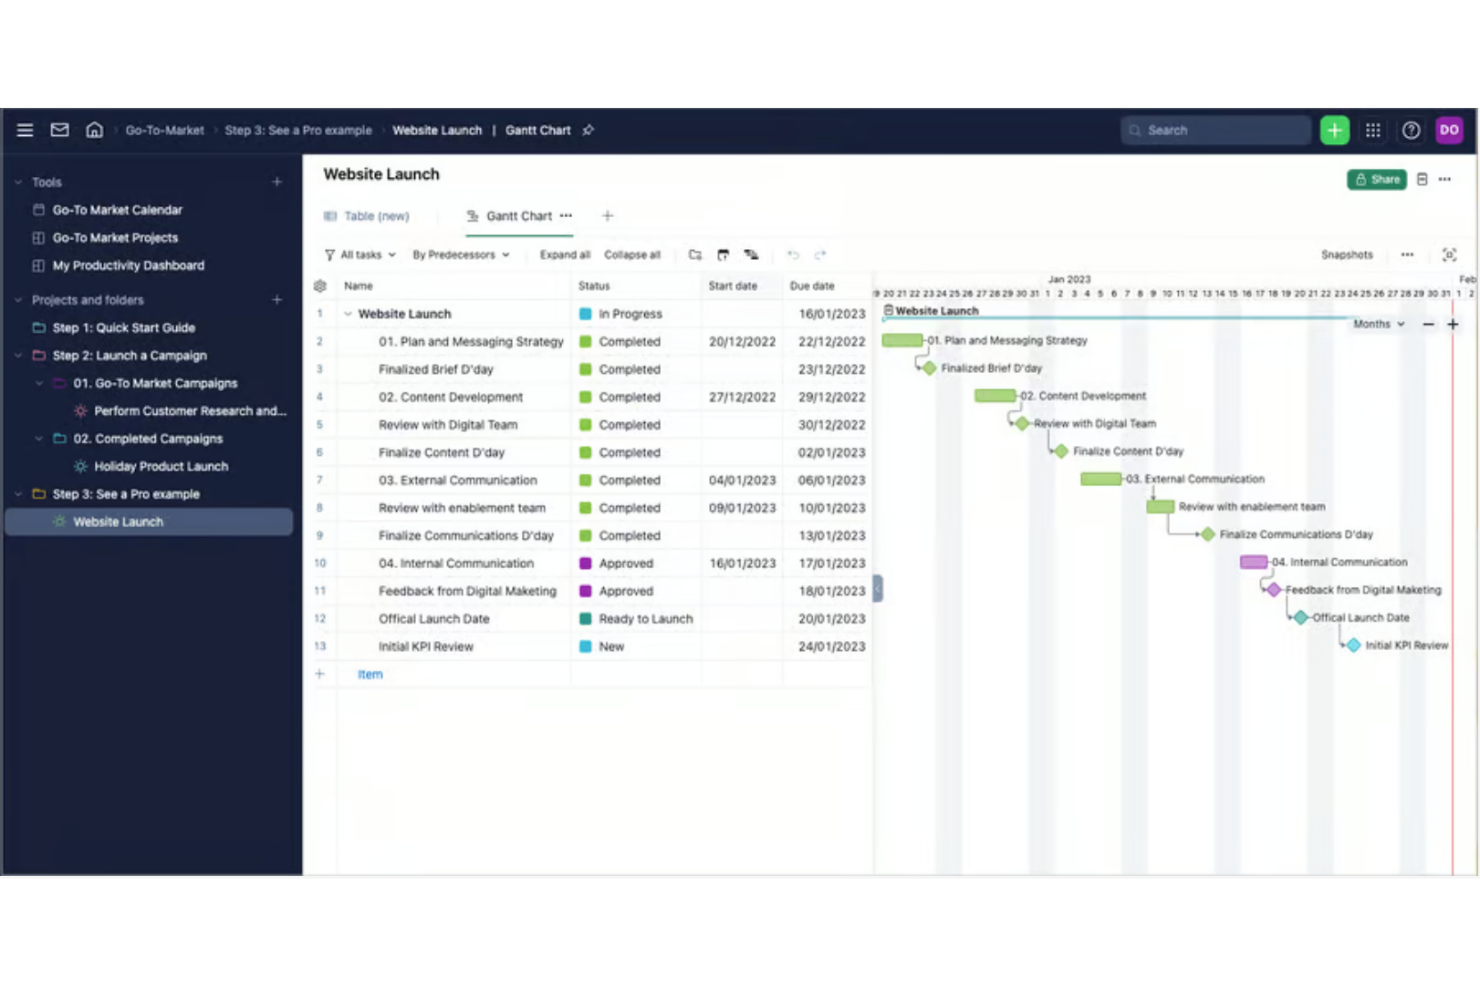Image resolution: width=1480 pixels, height=987 pixels.
Task: Open Perform Customer Research project
Action: (x=190, y=411)
